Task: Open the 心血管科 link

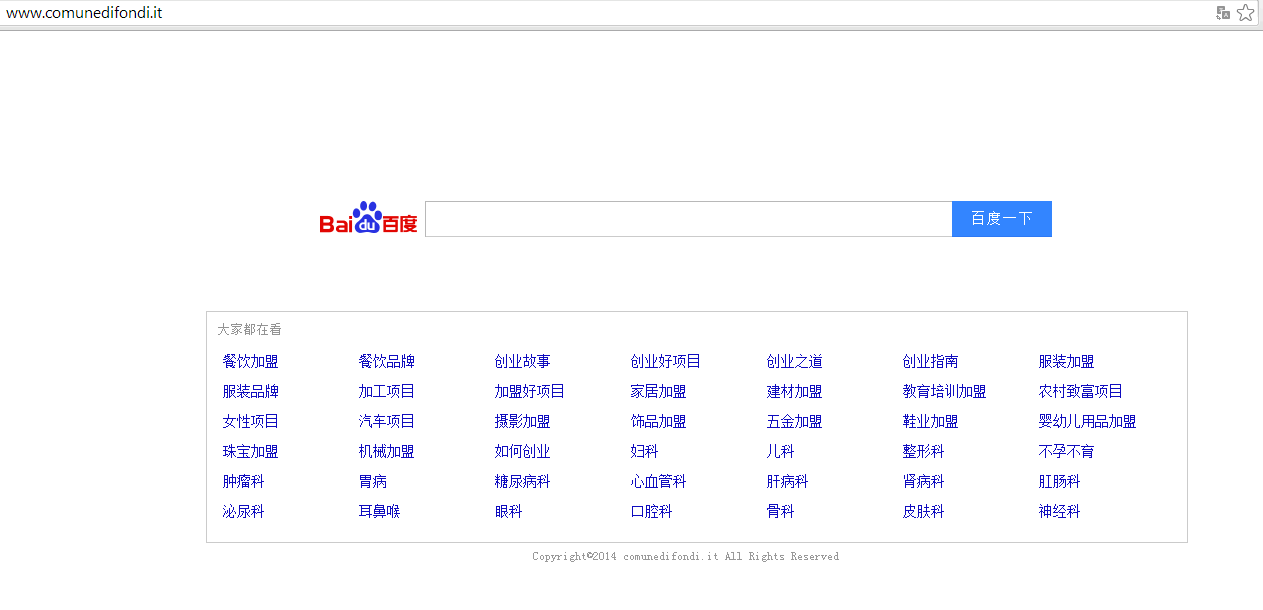Action: click(659, 482)
